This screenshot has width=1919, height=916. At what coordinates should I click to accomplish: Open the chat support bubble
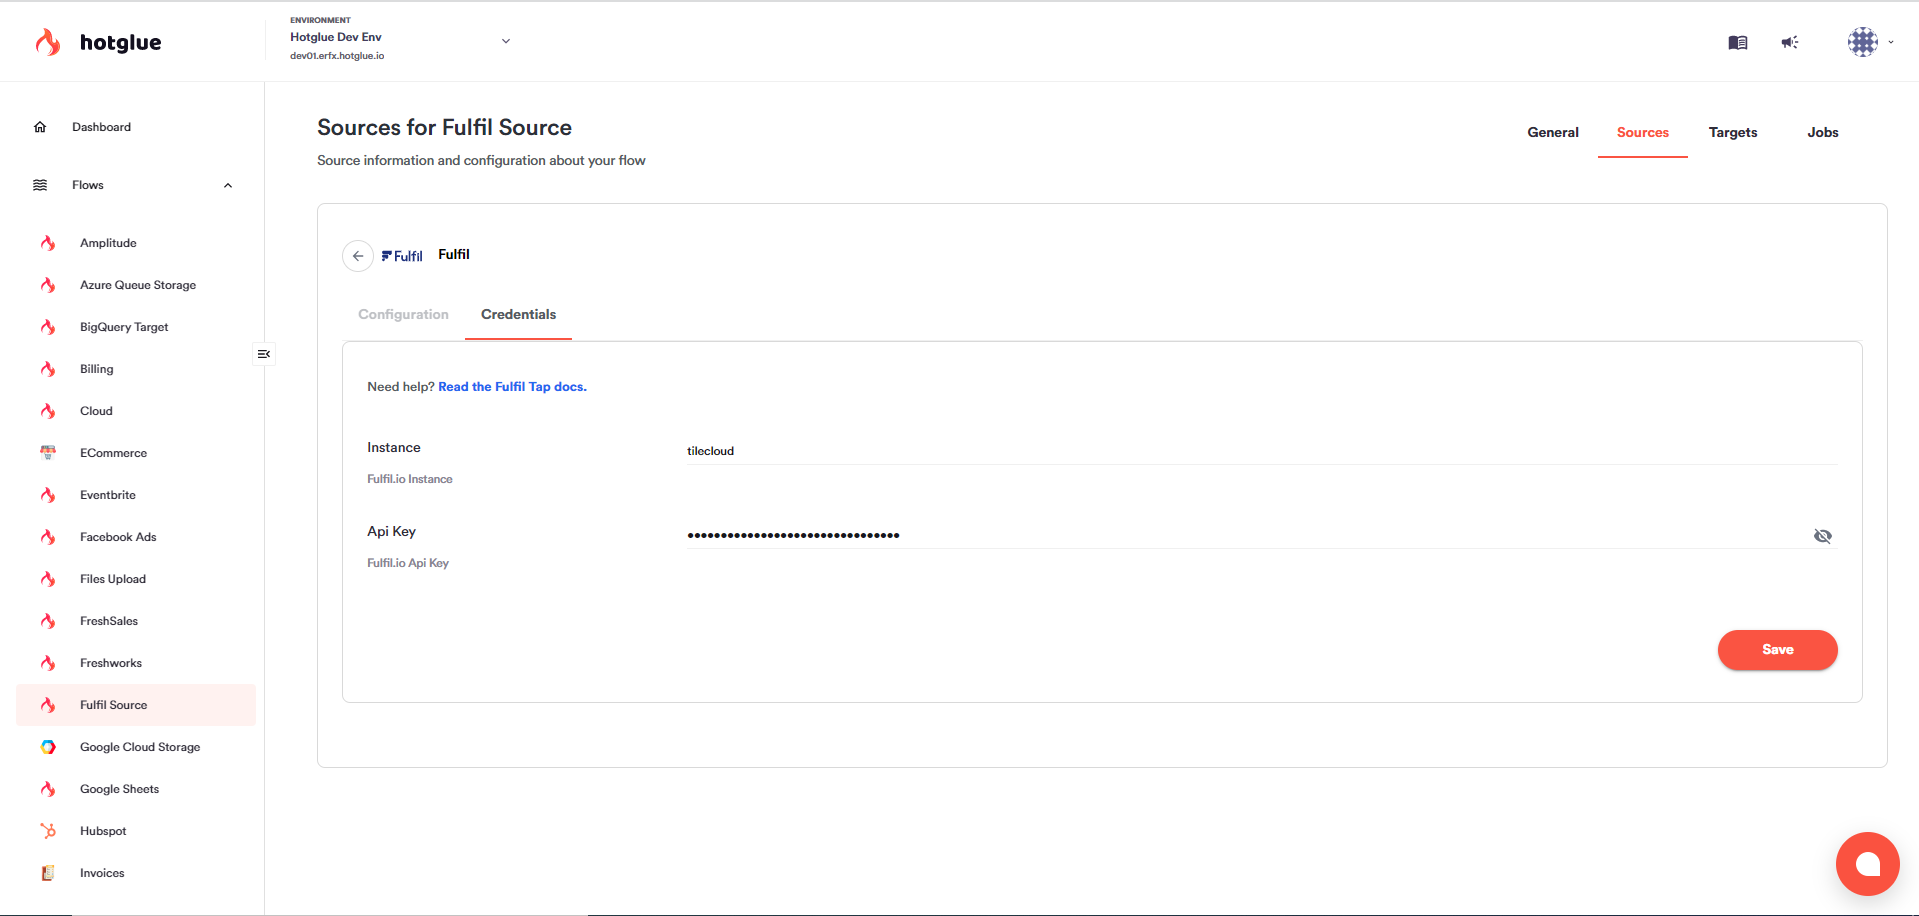point(1867,864)
